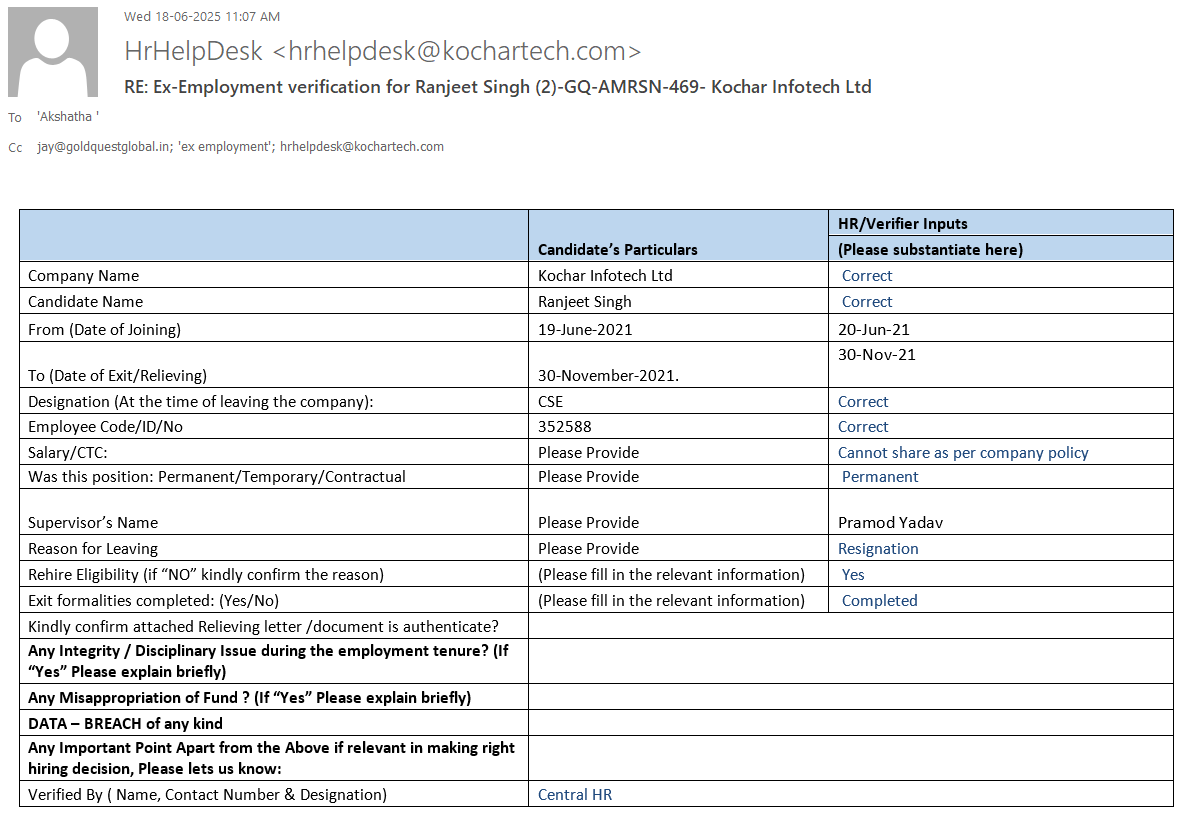Click the Candidate Name row label
The height and width of the screenshot is (815, 1187).
pos(86,301)
